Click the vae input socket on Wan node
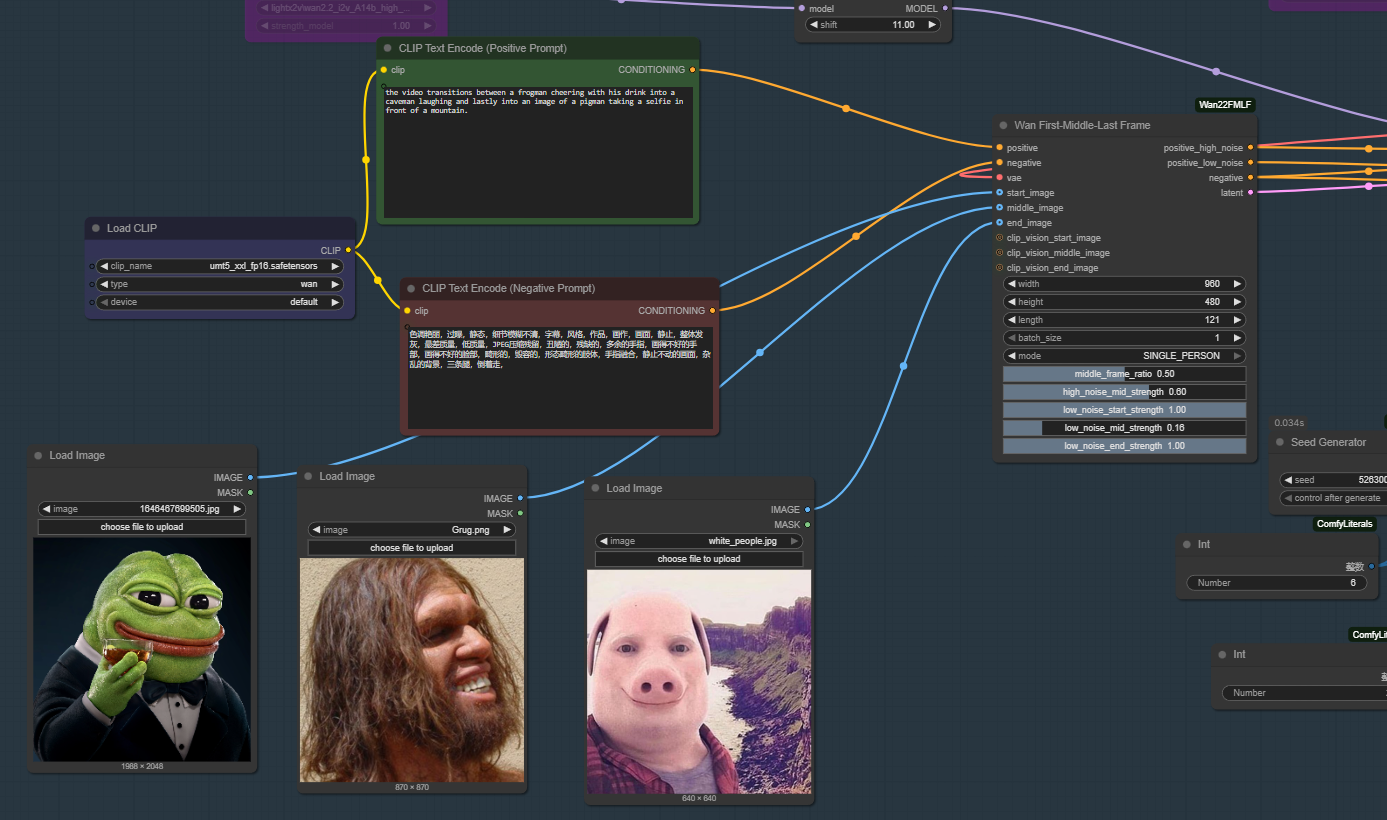This screenshot has width=1387, height=820. pos(999,178)
